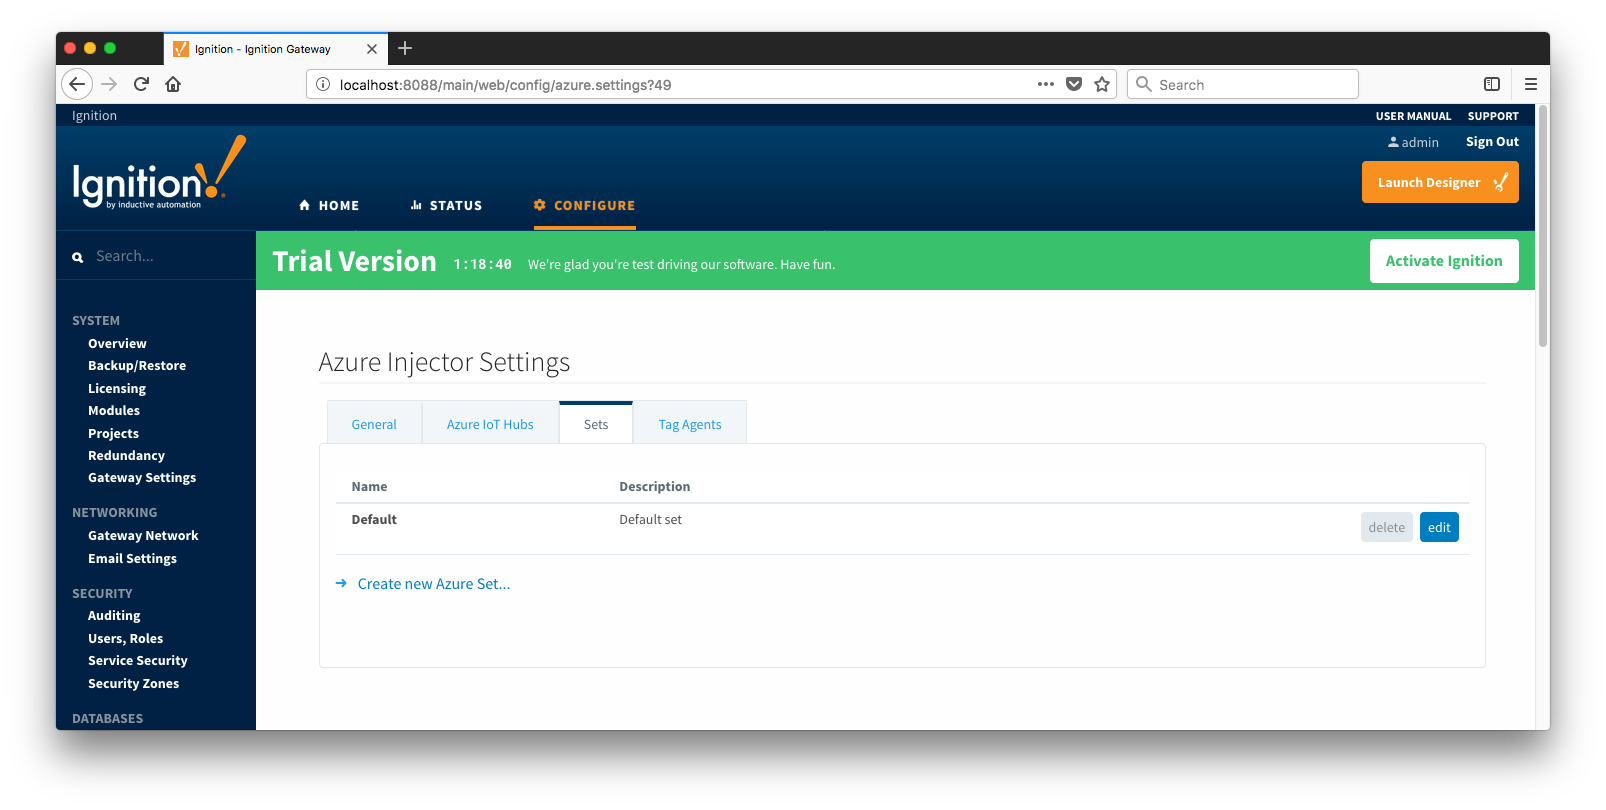
Task: Open a new browser tab
Action: [405, 48]
